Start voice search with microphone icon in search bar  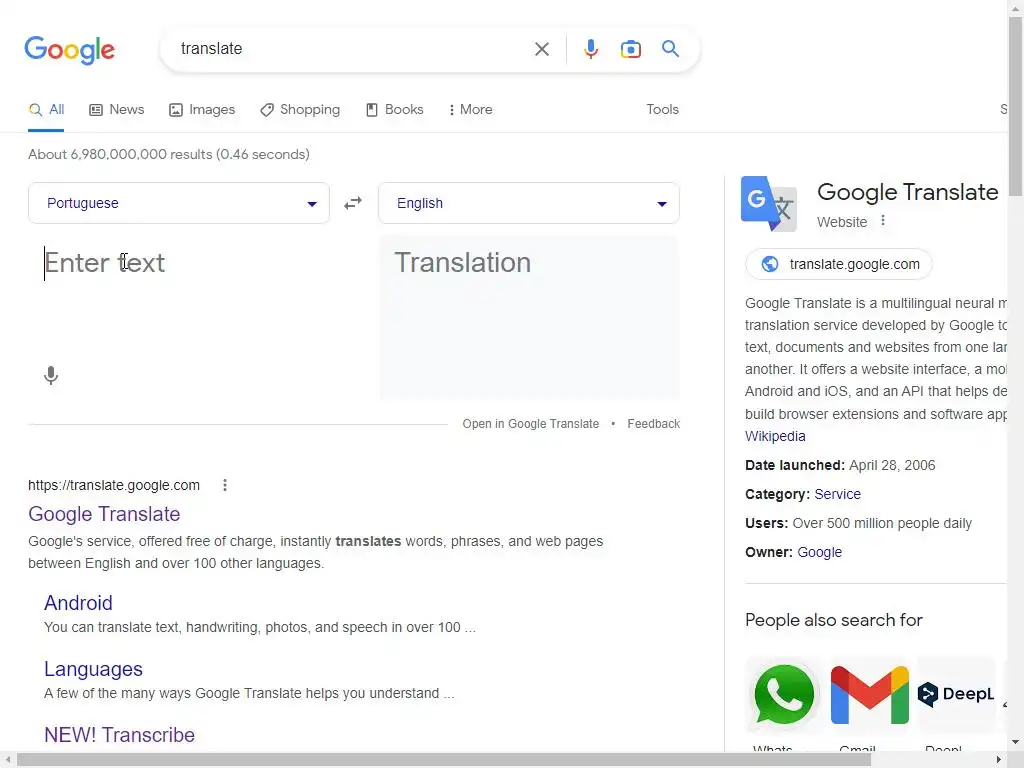click(x=590, y=49)
